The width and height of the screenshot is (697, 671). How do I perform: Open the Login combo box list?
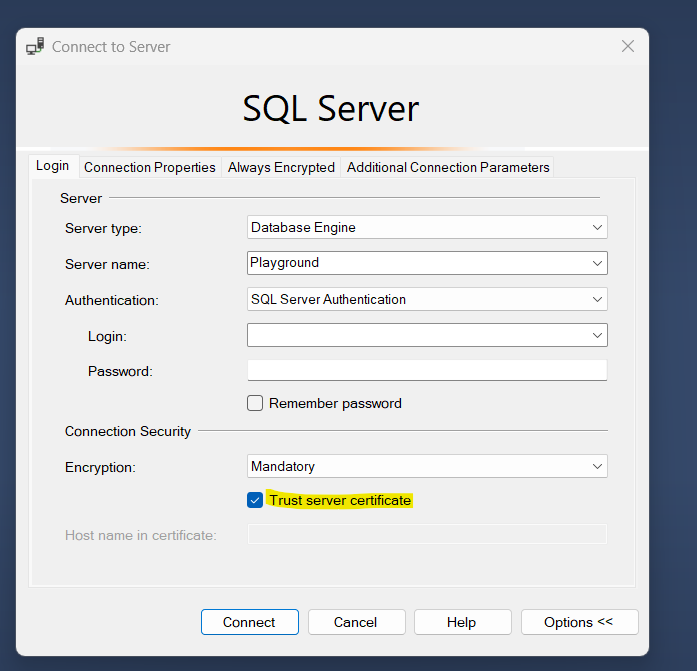click(x=597, y=335)
